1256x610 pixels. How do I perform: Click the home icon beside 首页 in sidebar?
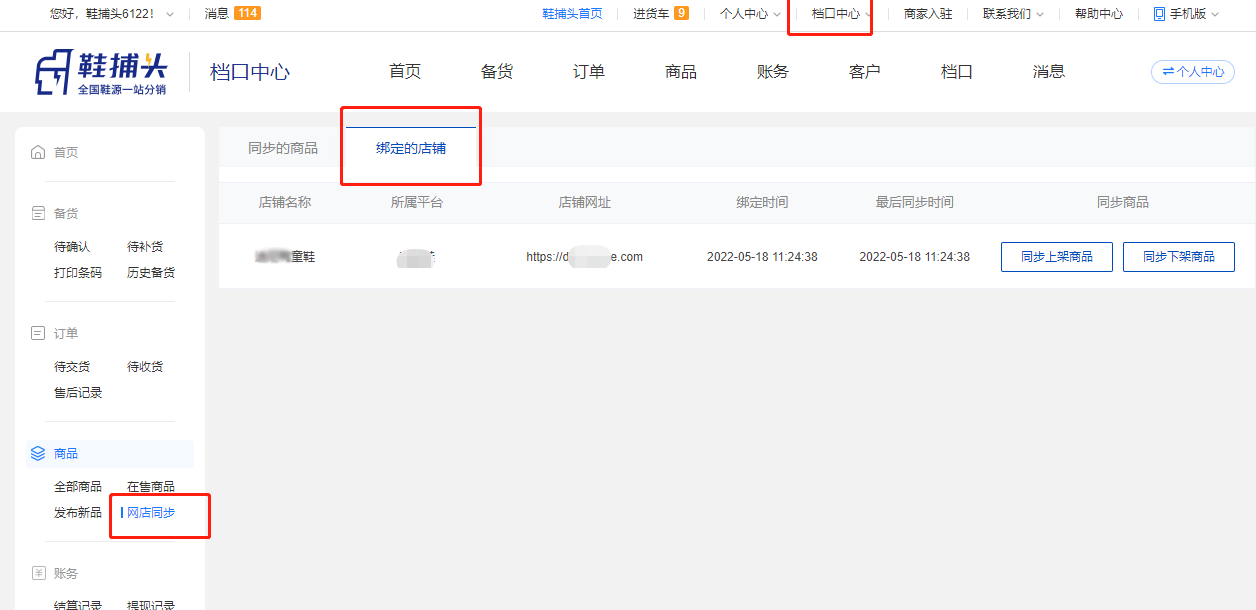(x=38, y=152)
